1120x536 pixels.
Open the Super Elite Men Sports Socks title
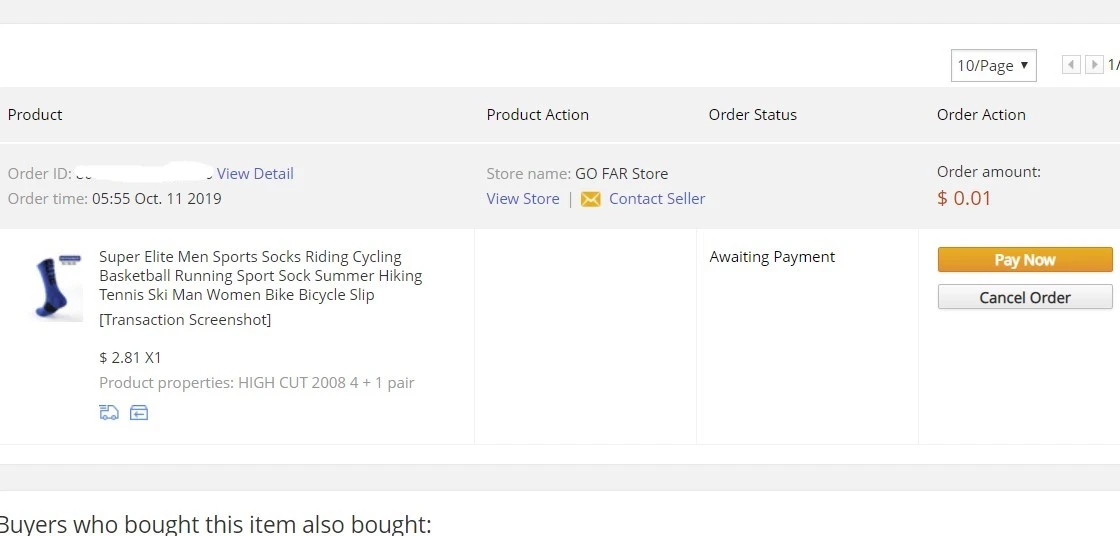[261, 275]
